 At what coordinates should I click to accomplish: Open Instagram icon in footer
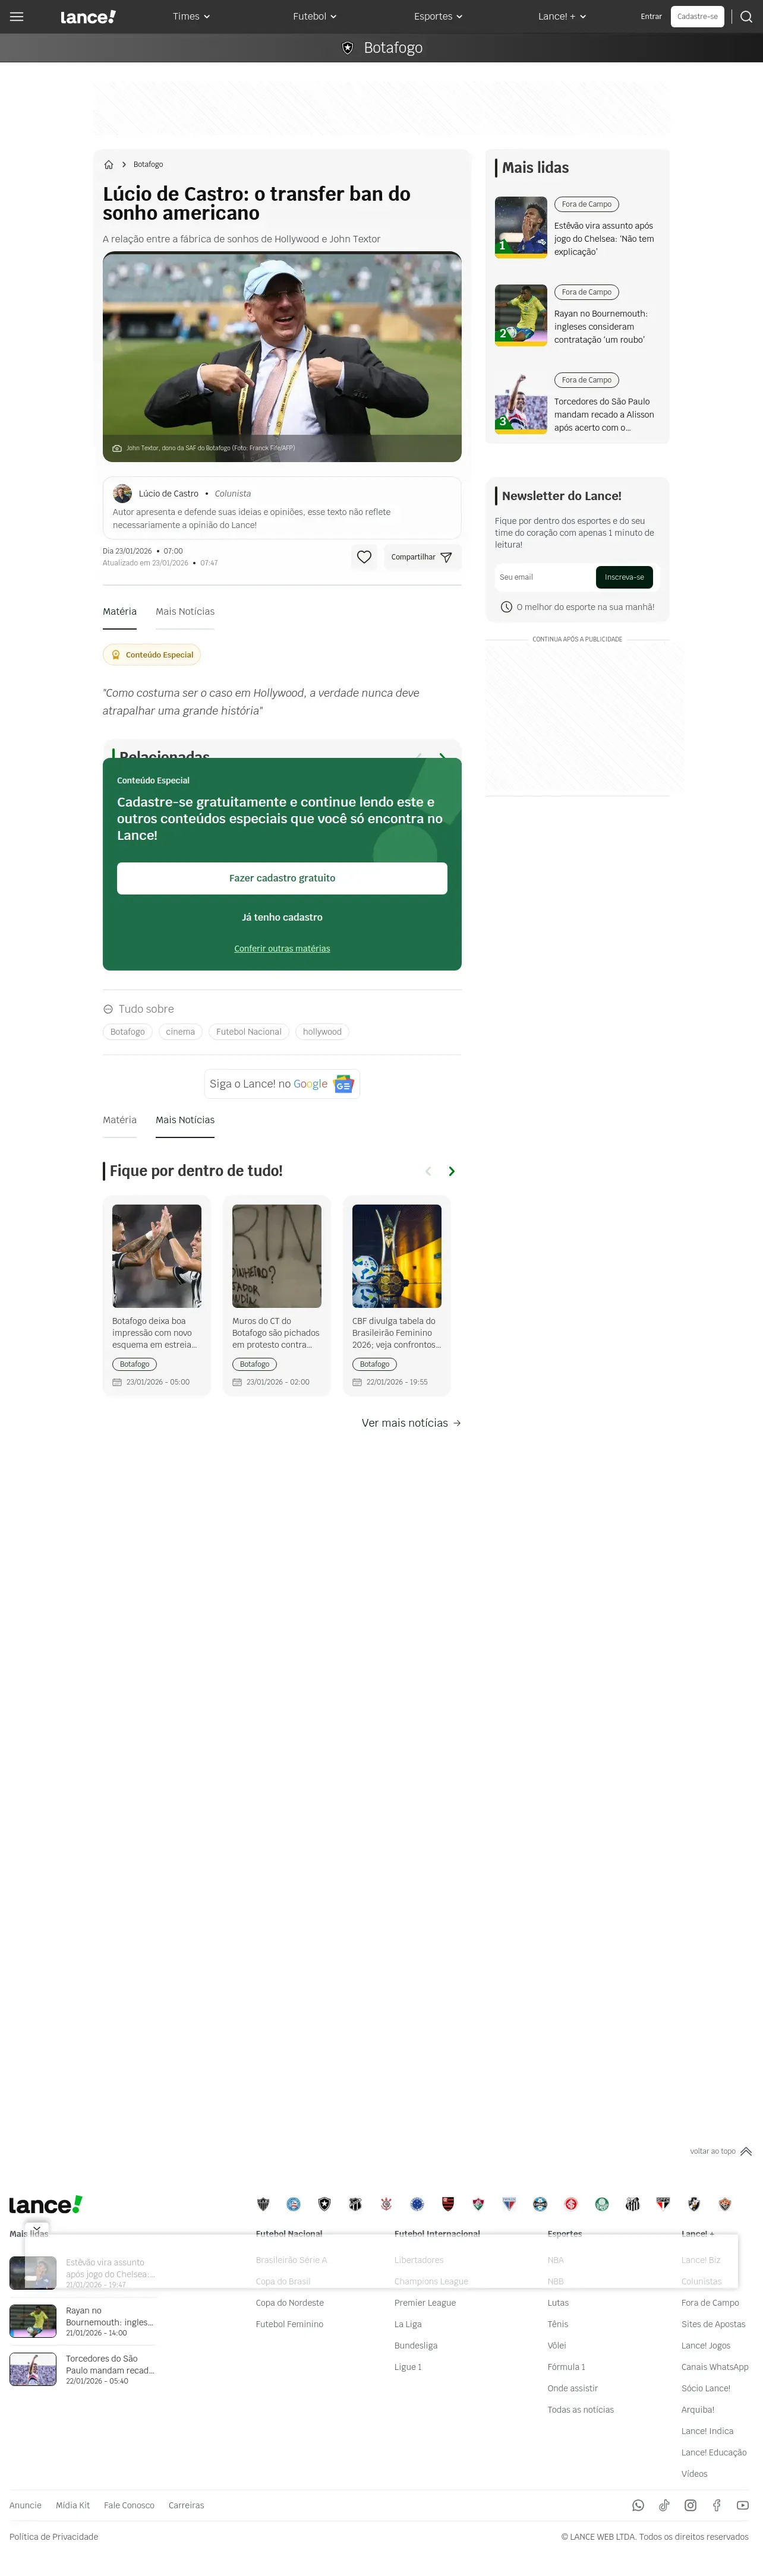pos(690,2505)
